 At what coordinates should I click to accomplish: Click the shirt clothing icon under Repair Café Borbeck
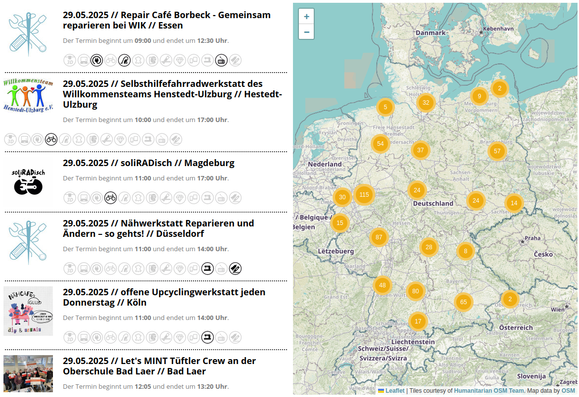tap(138, 60)
